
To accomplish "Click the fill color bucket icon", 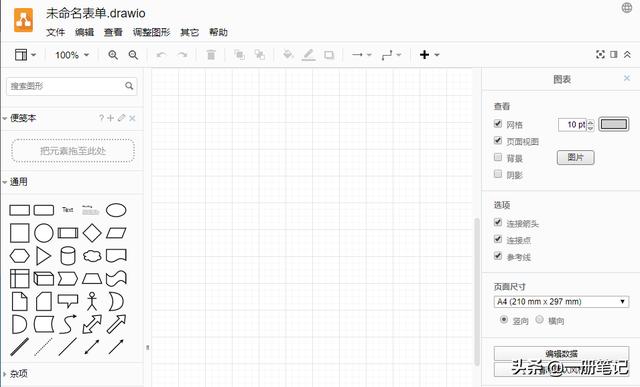I will point(288,55).
